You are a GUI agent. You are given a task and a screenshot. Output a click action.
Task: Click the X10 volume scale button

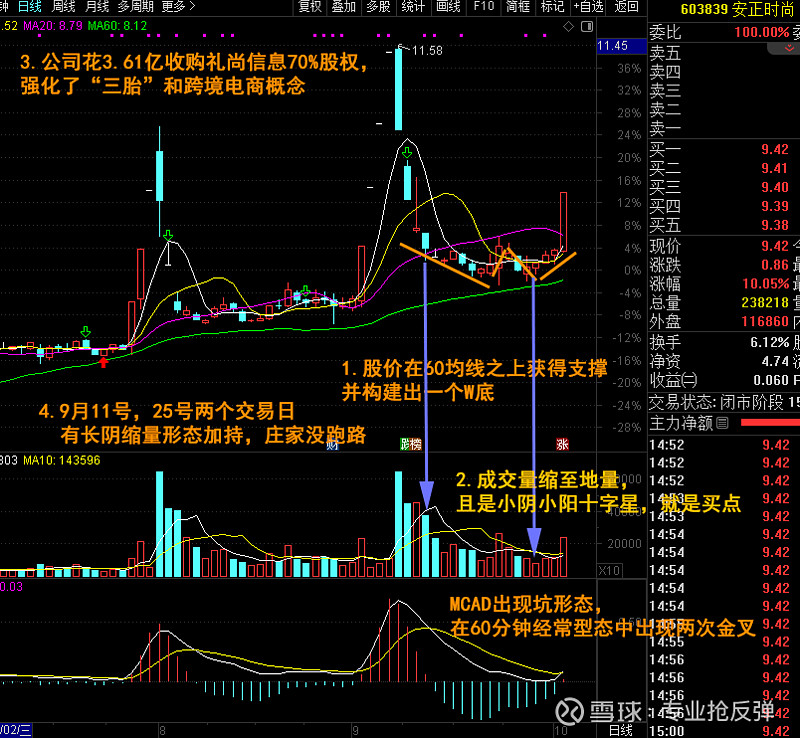[x=609, y=570]
